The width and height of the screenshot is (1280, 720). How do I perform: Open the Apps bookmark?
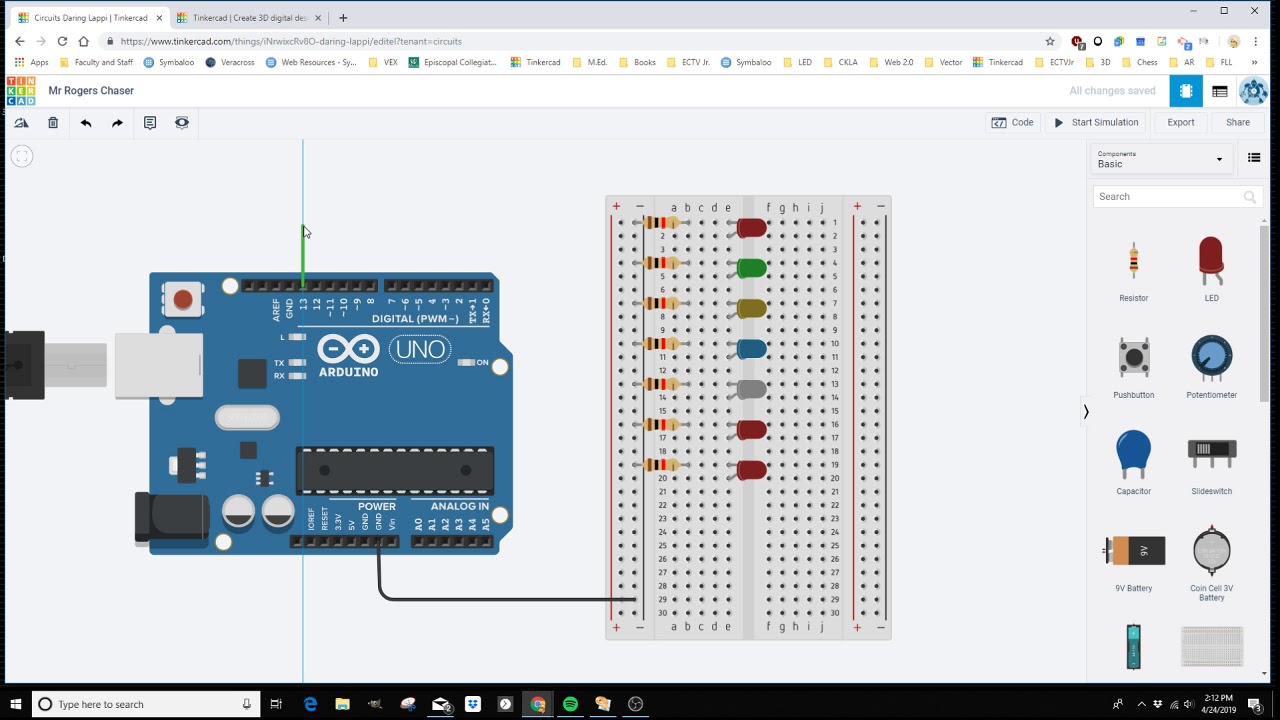coord(31,62)
